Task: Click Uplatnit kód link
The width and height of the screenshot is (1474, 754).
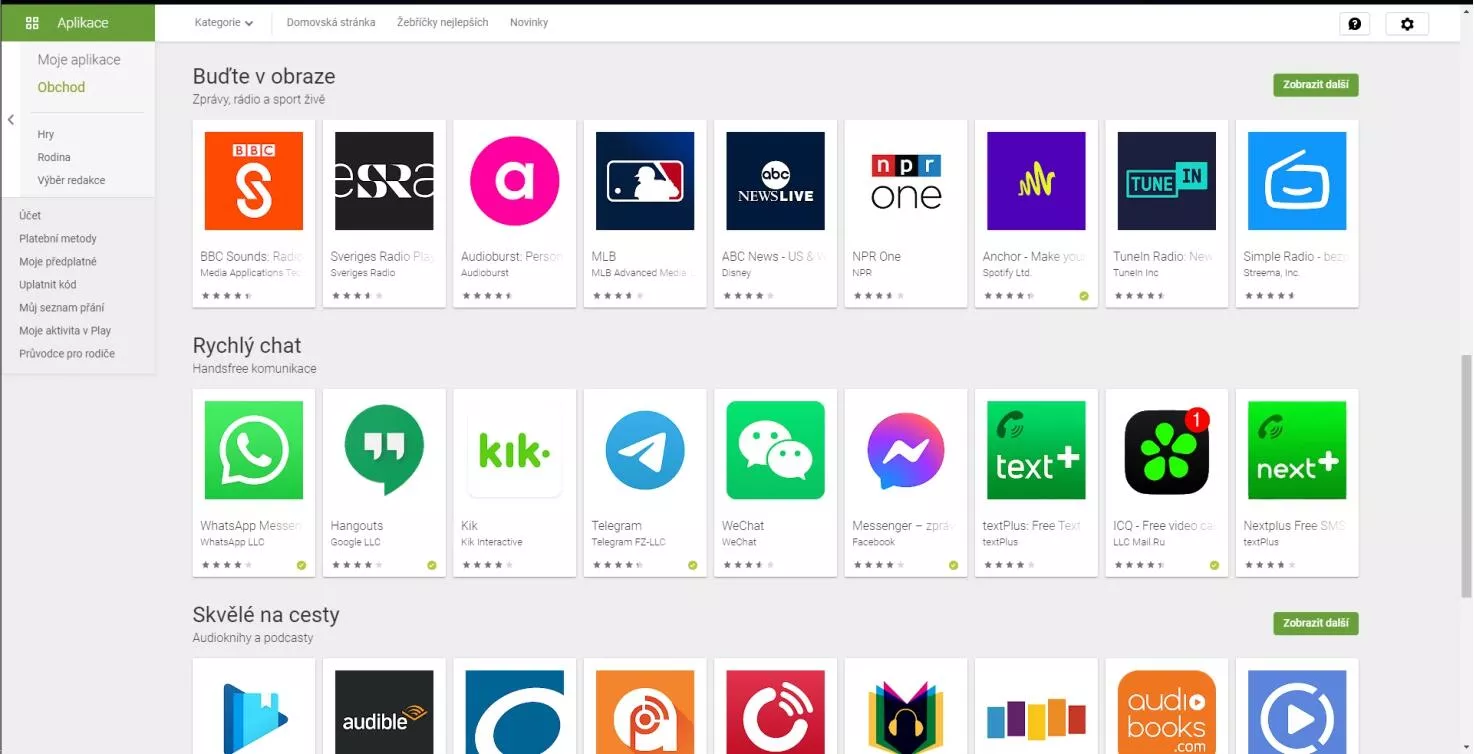Action: [48, 284]
